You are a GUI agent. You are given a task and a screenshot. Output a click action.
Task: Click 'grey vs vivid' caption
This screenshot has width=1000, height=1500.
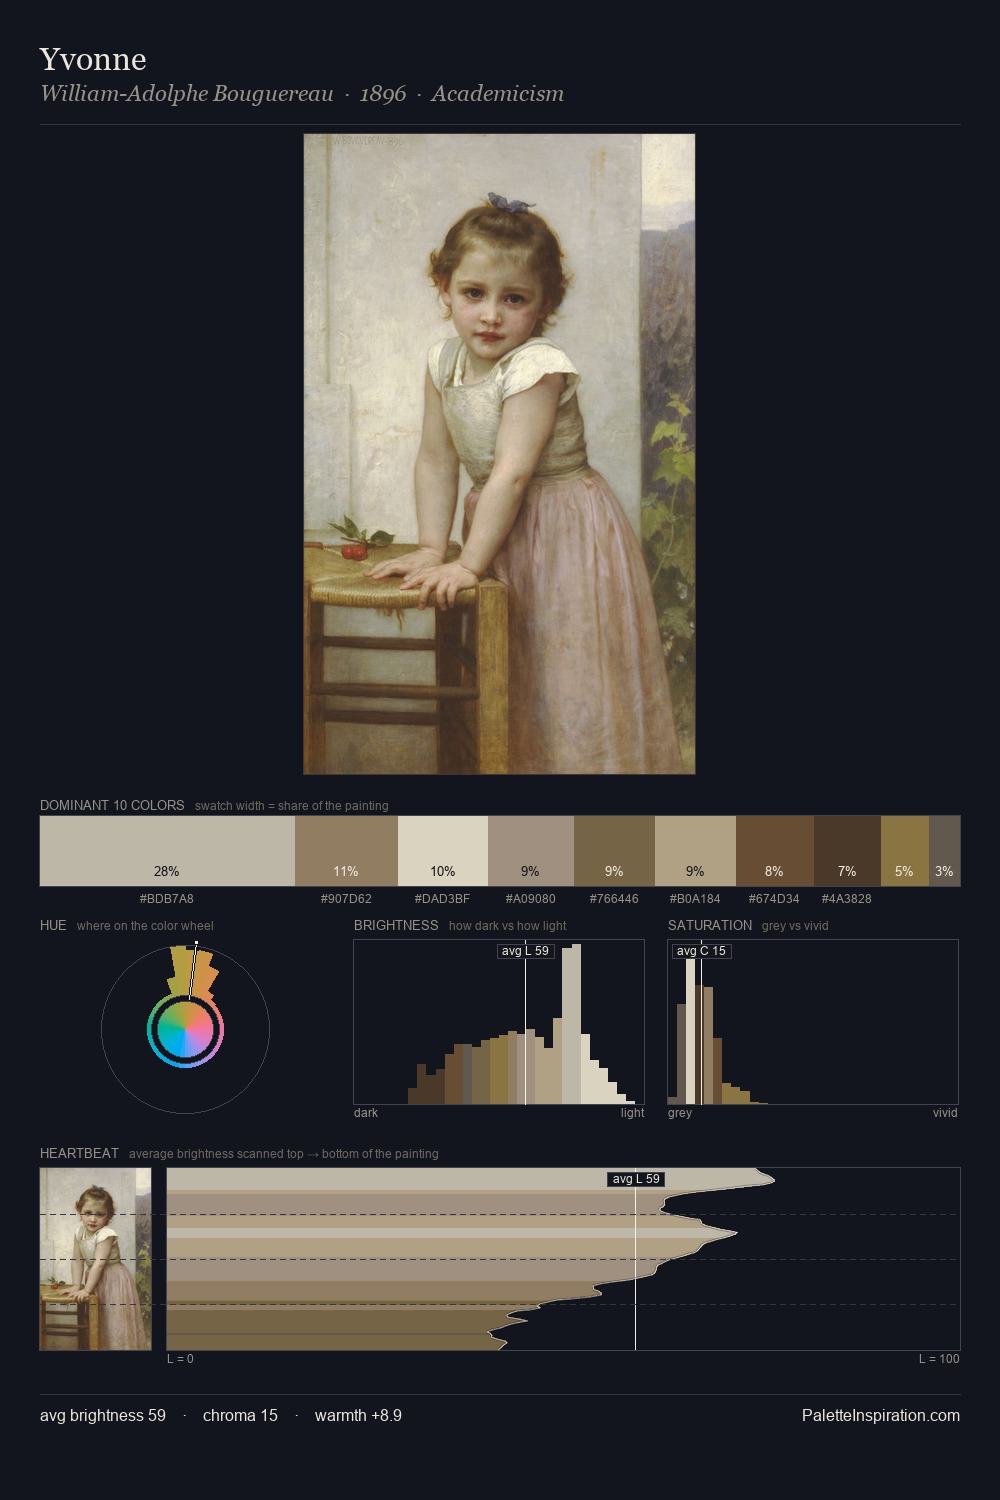(x=795, y=926)
